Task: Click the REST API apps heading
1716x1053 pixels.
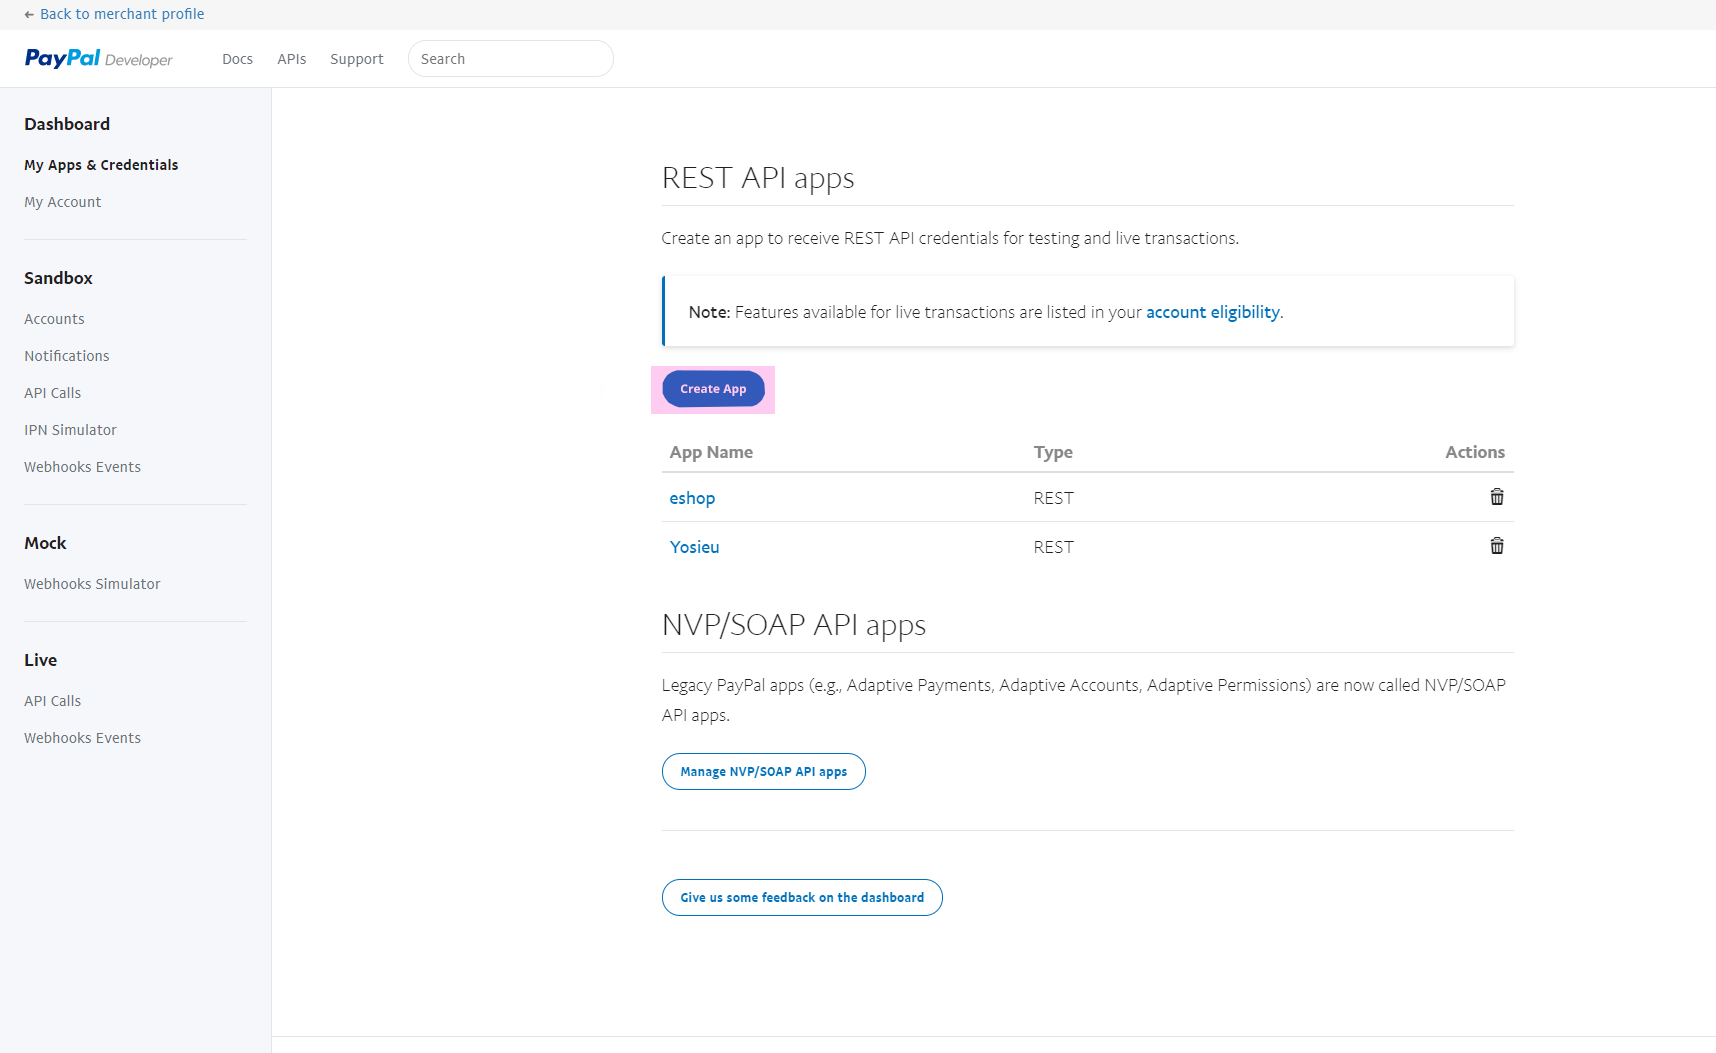Action: pos(758,178)
